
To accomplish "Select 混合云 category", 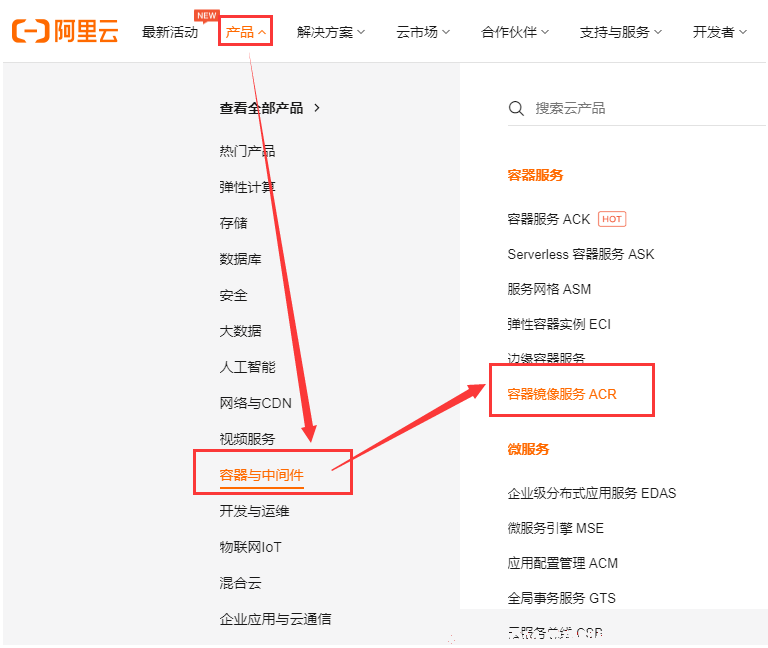I will pyautogui.click(x=240, y=583).
